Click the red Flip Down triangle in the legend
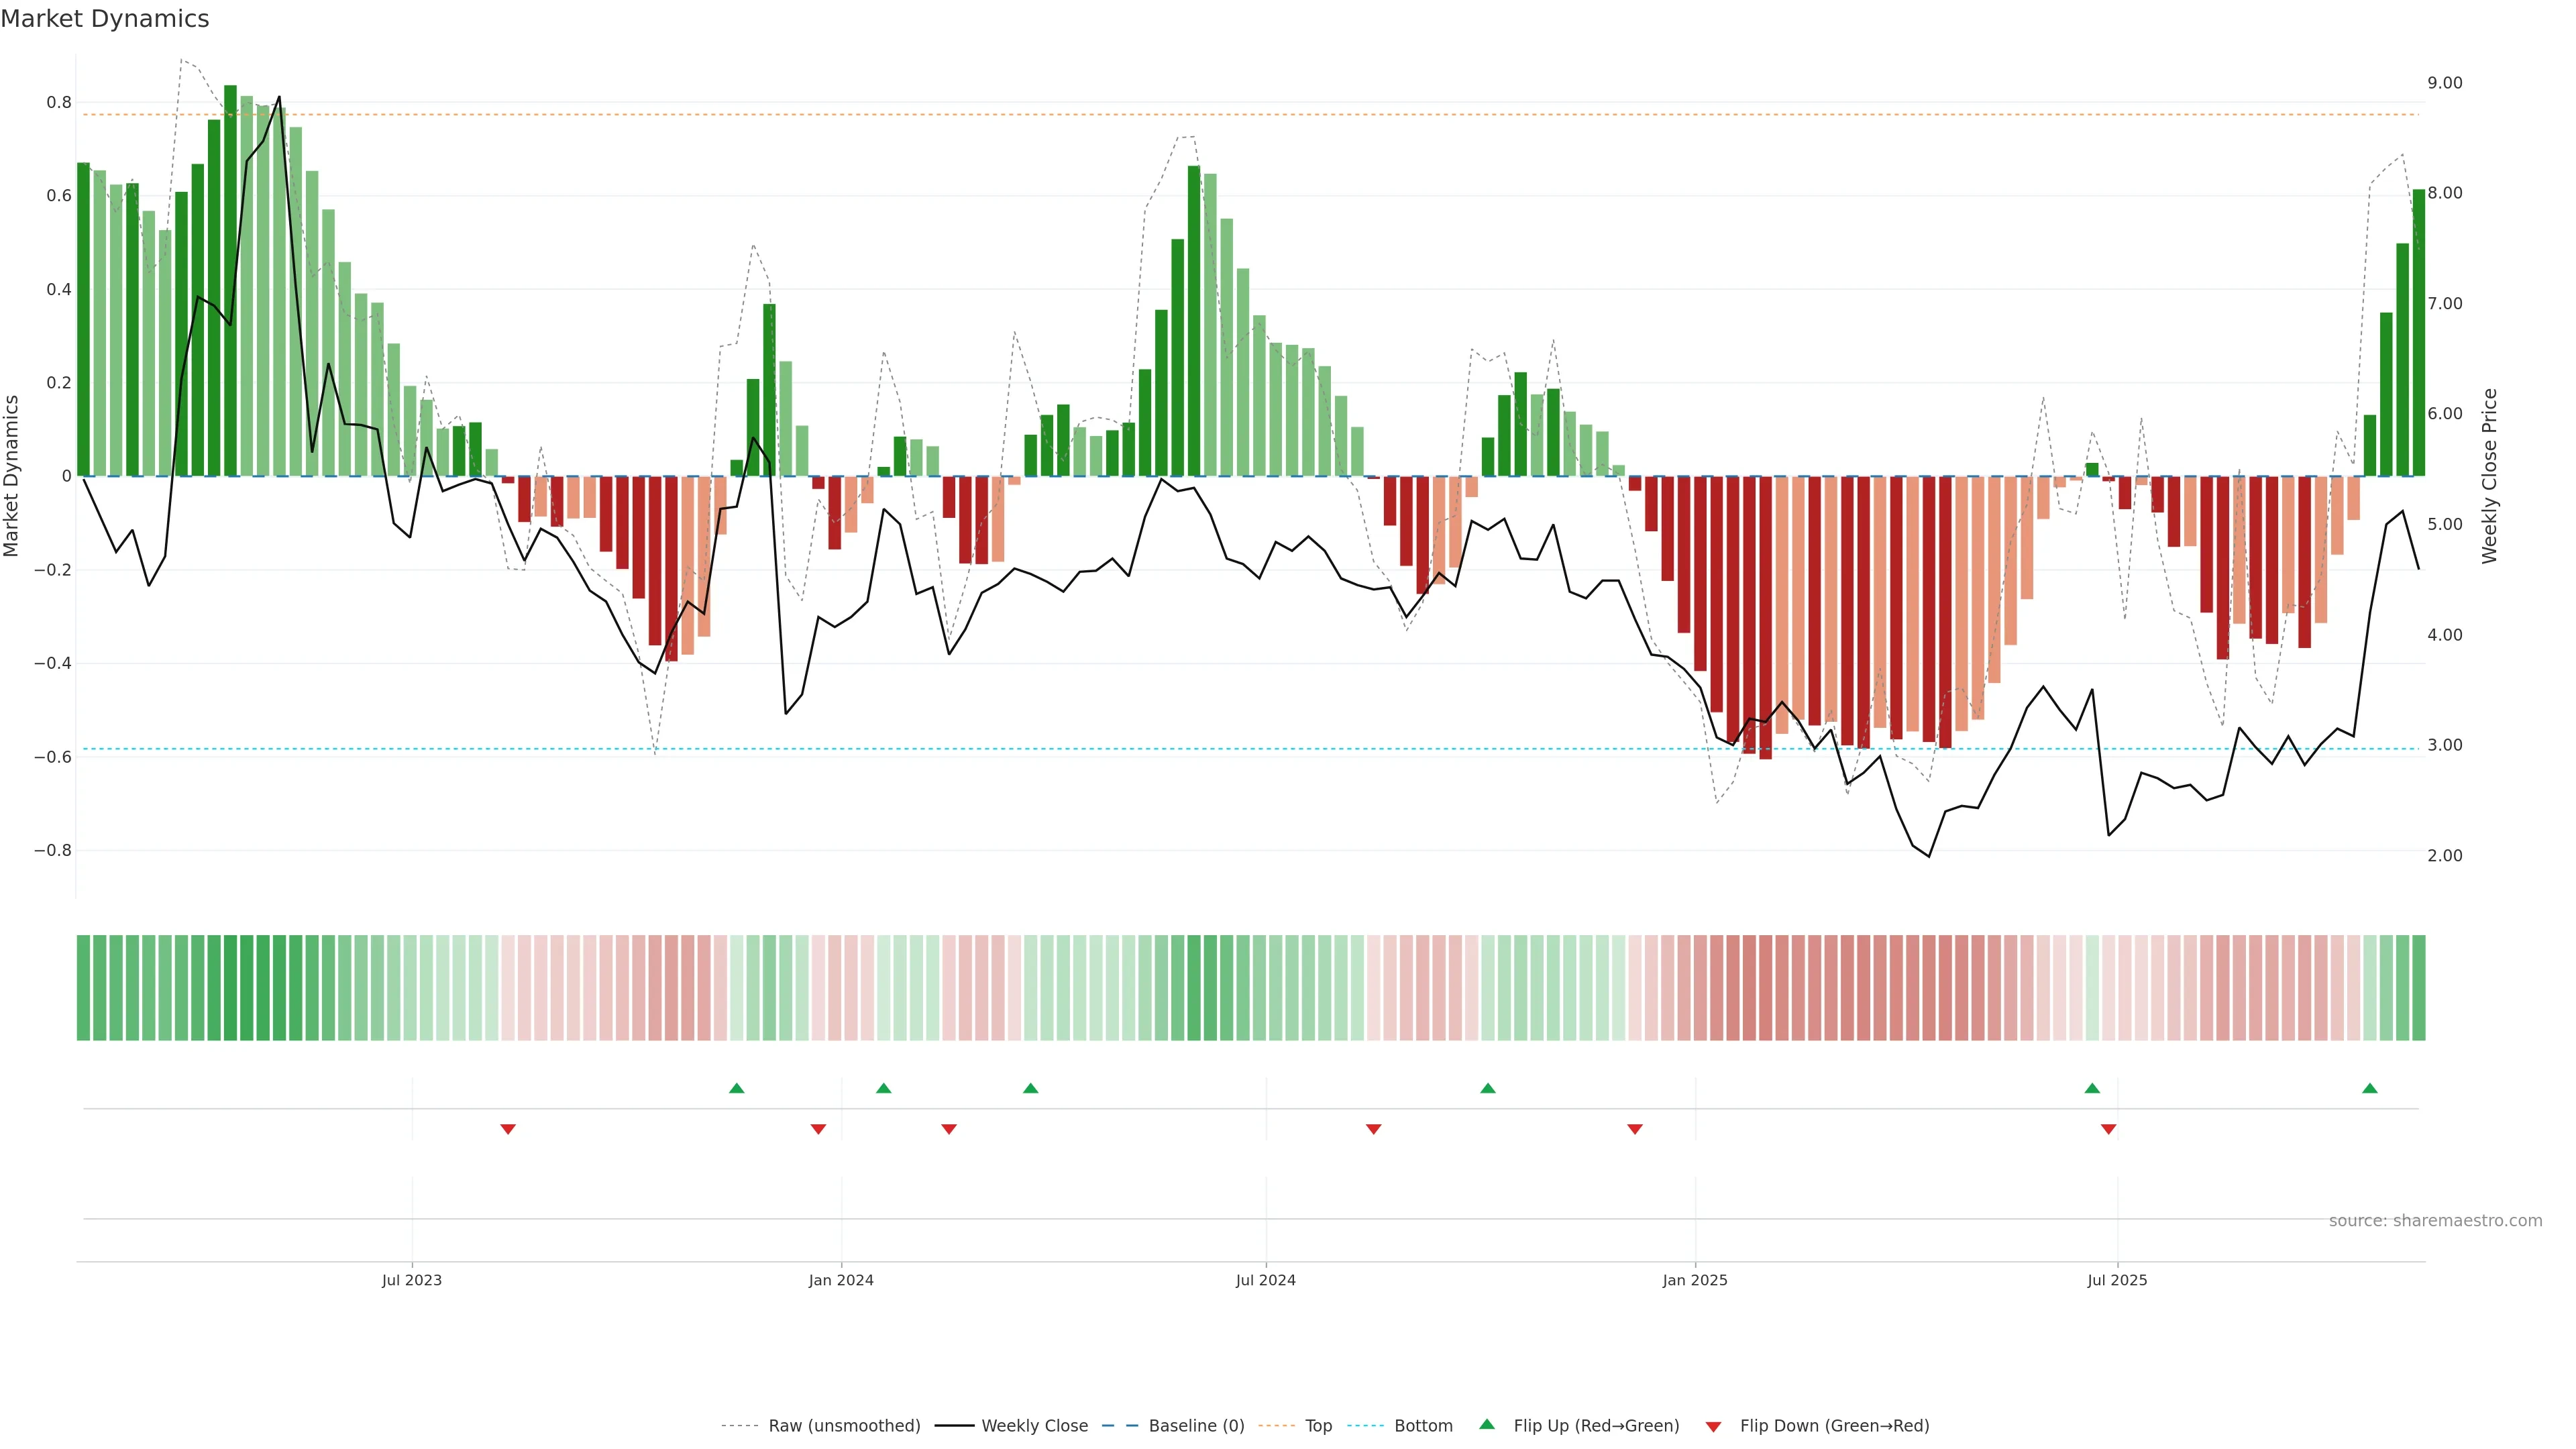Viewport: 2576px width, 1449px height. click(x=1713, y=1426)
